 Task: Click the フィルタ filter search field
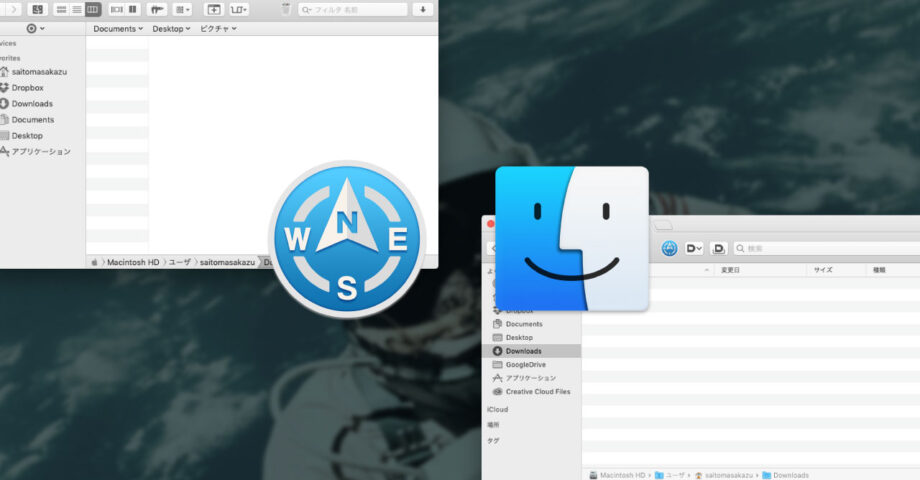coord(355,9)
